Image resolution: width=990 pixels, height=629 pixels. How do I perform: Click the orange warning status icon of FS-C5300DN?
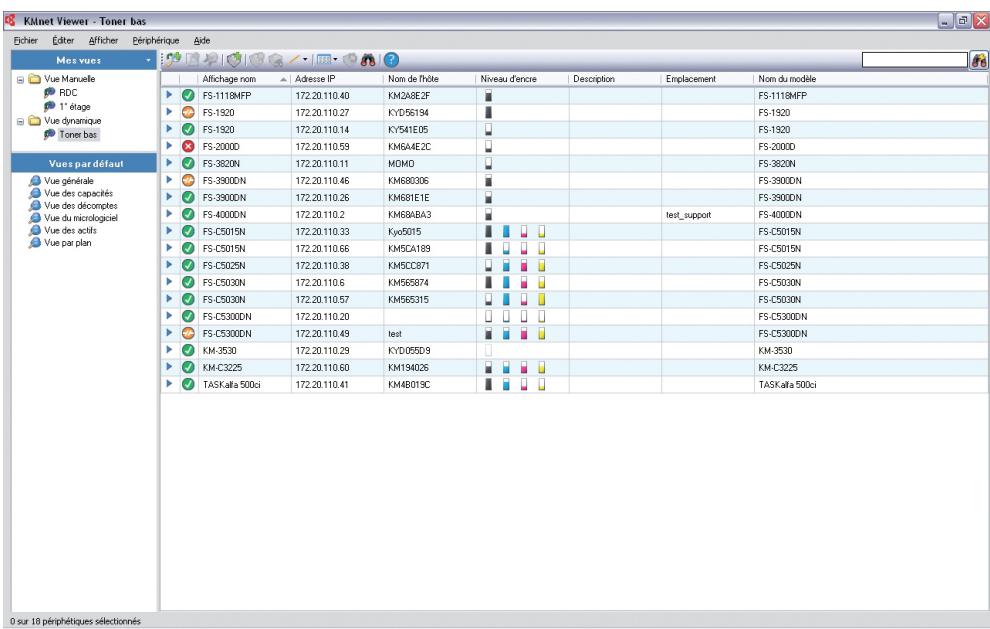tap(188, 333)
